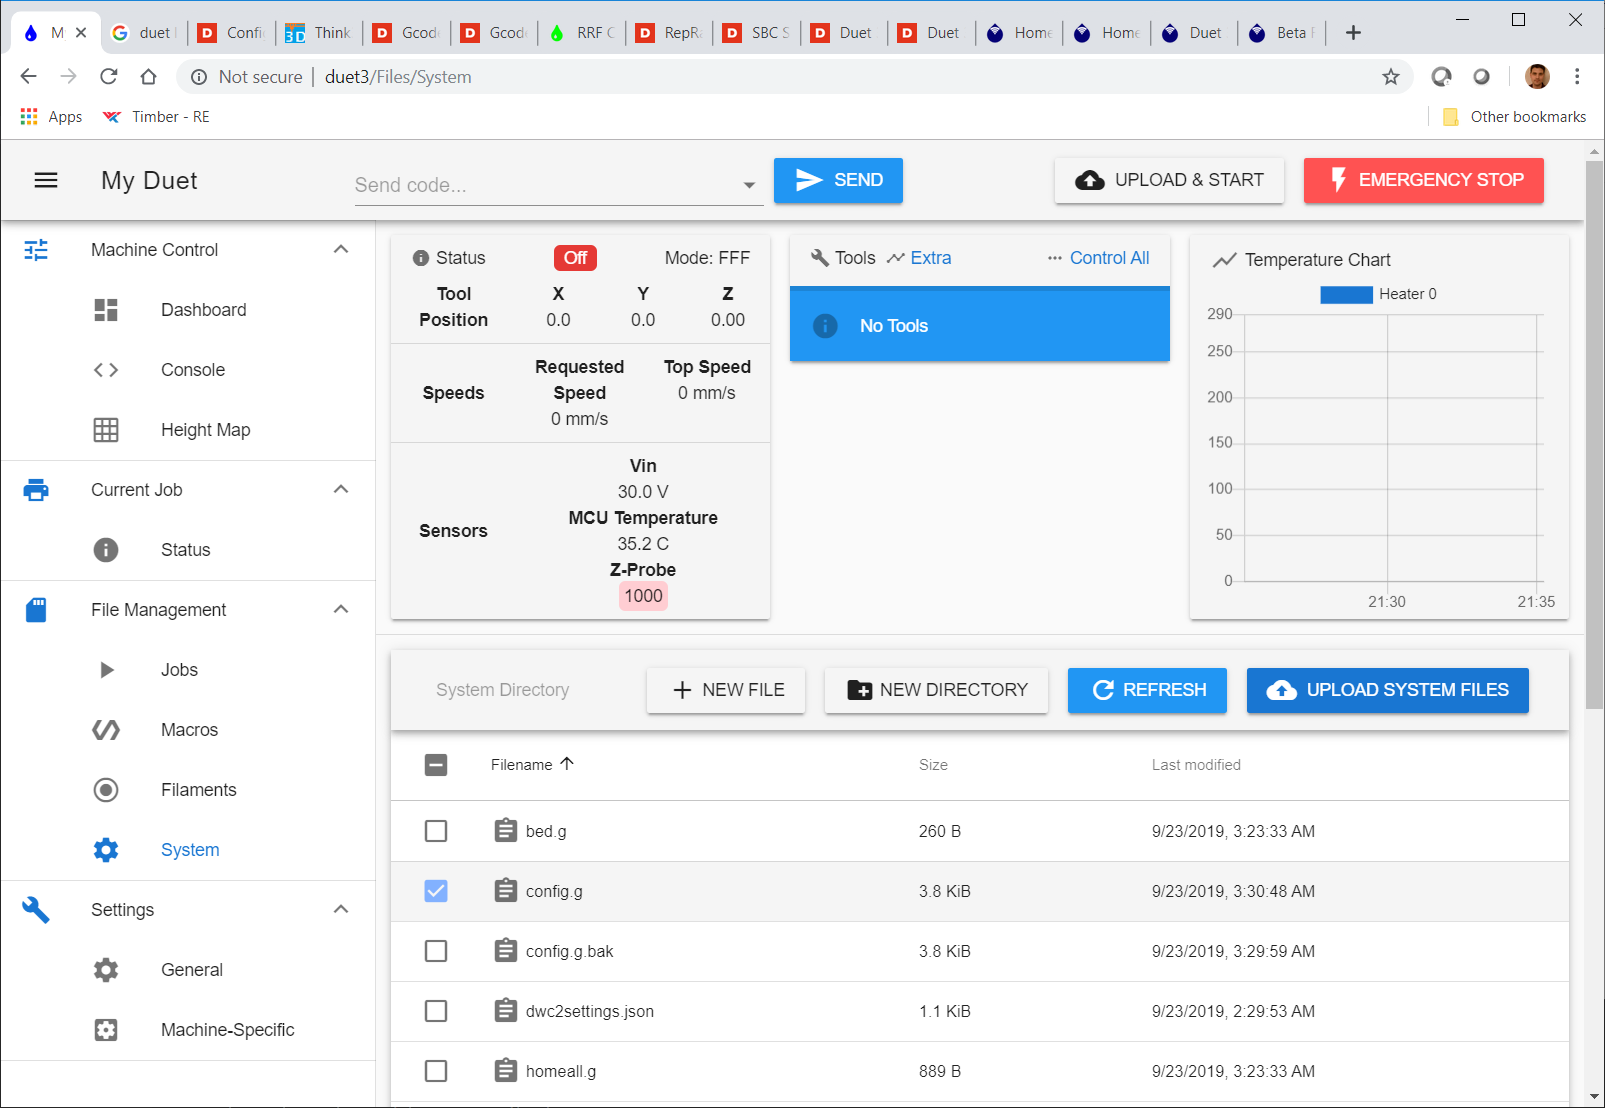This screenshot has width=1605, height=1108.
Task: Toggle Heater 0 legend color swatch
Action: [1346, 294]
